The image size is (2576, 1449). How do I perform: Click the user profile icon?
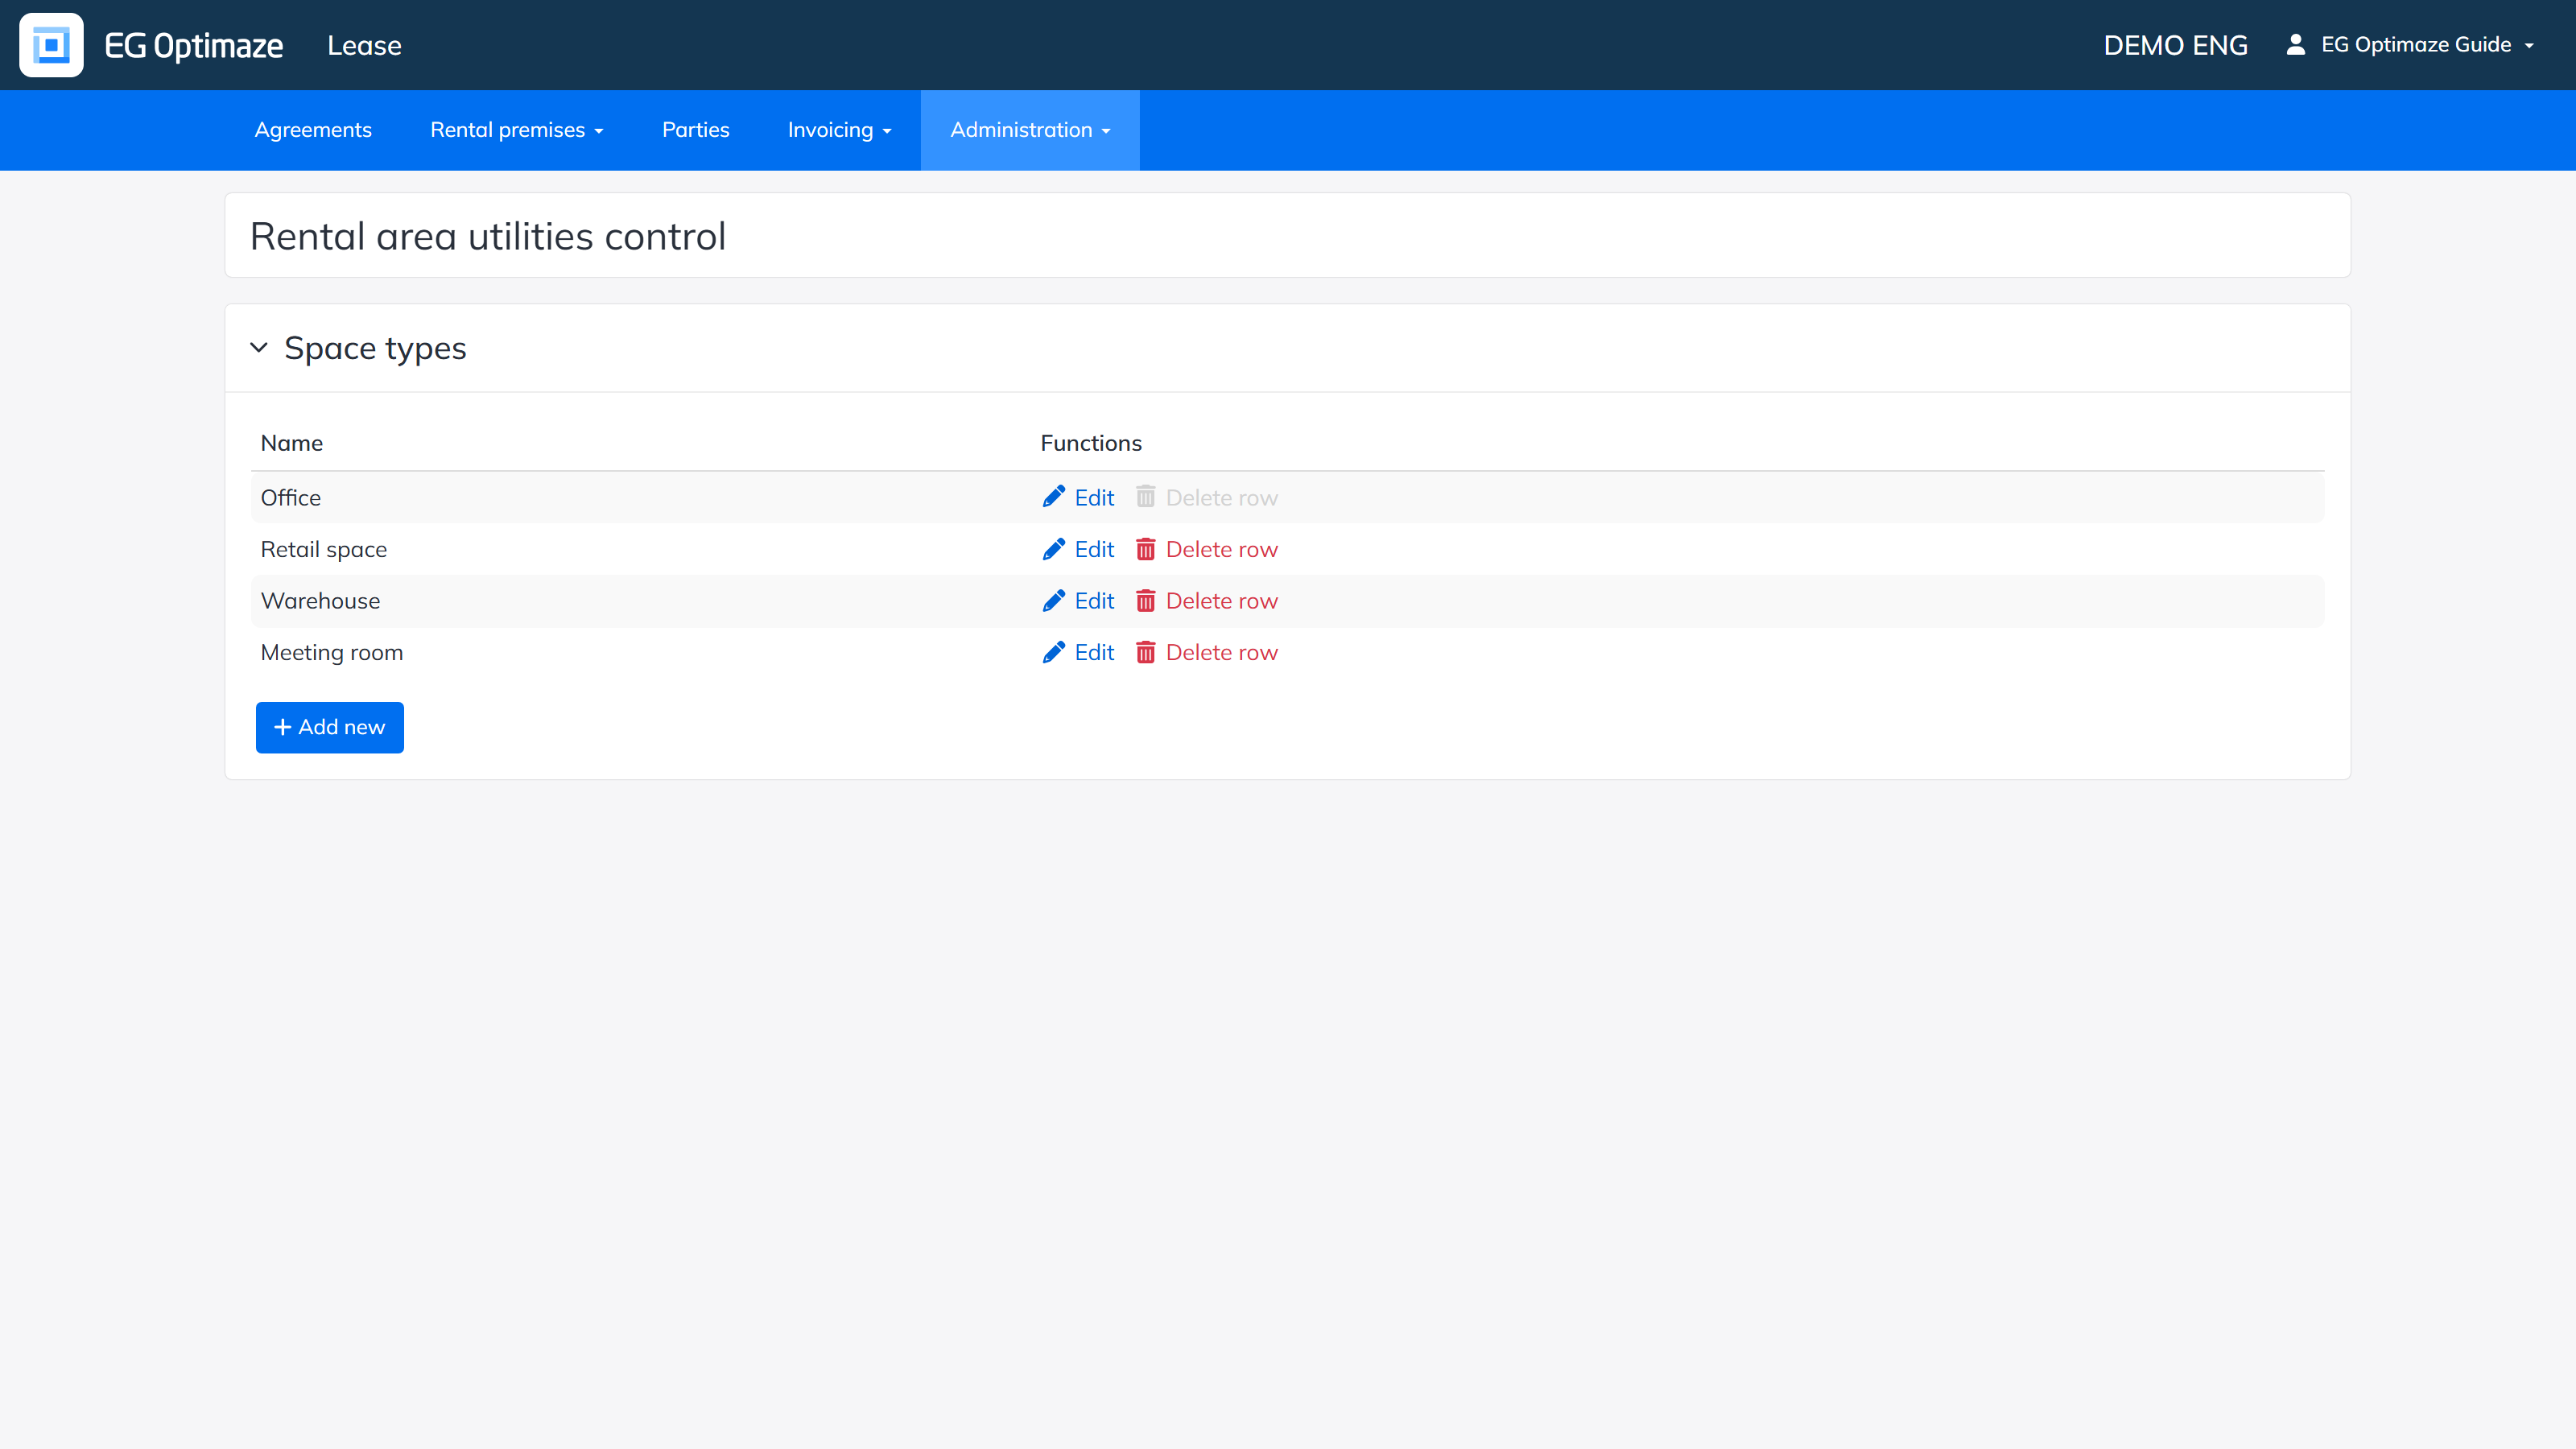2296,44
